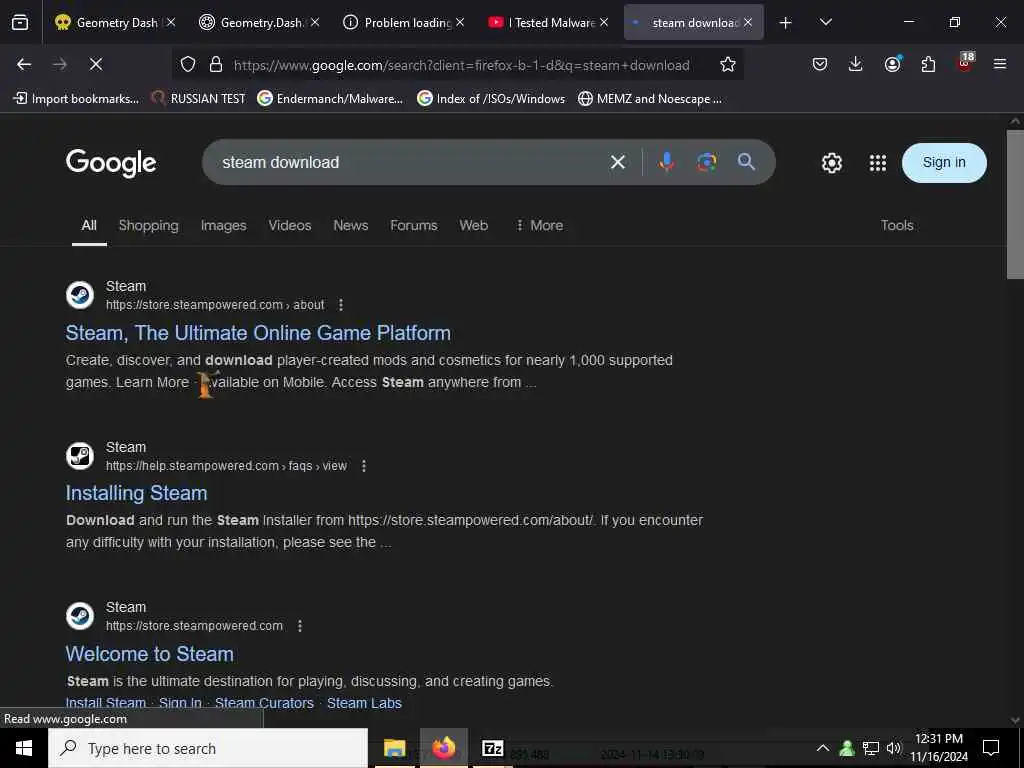This screenshot has width=1024, height=768.
Task: Open options for Welcome to Steam result
Action: tap(300, 626)
